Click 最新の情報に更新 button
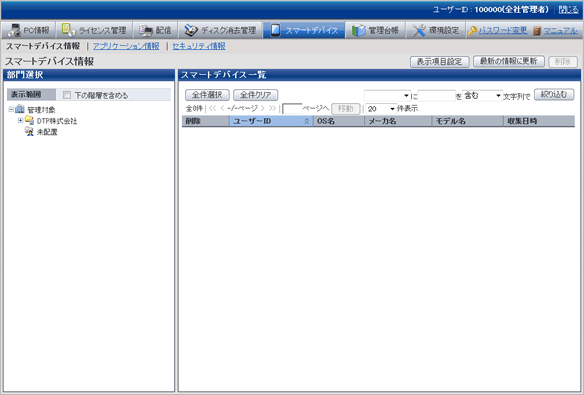Image resolution: width=584 pixels, height=395 pixels. 509,61
